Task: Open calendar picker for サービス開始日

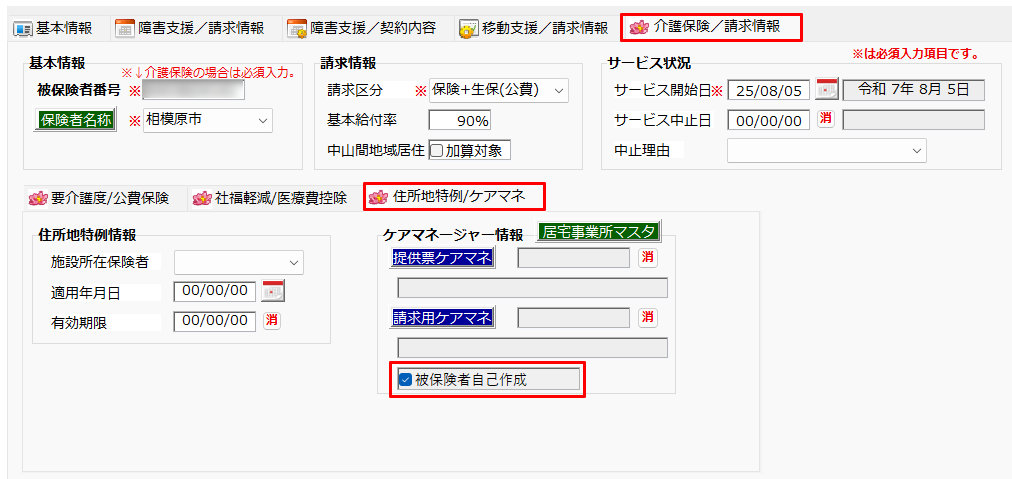Action: coord(827,90)
